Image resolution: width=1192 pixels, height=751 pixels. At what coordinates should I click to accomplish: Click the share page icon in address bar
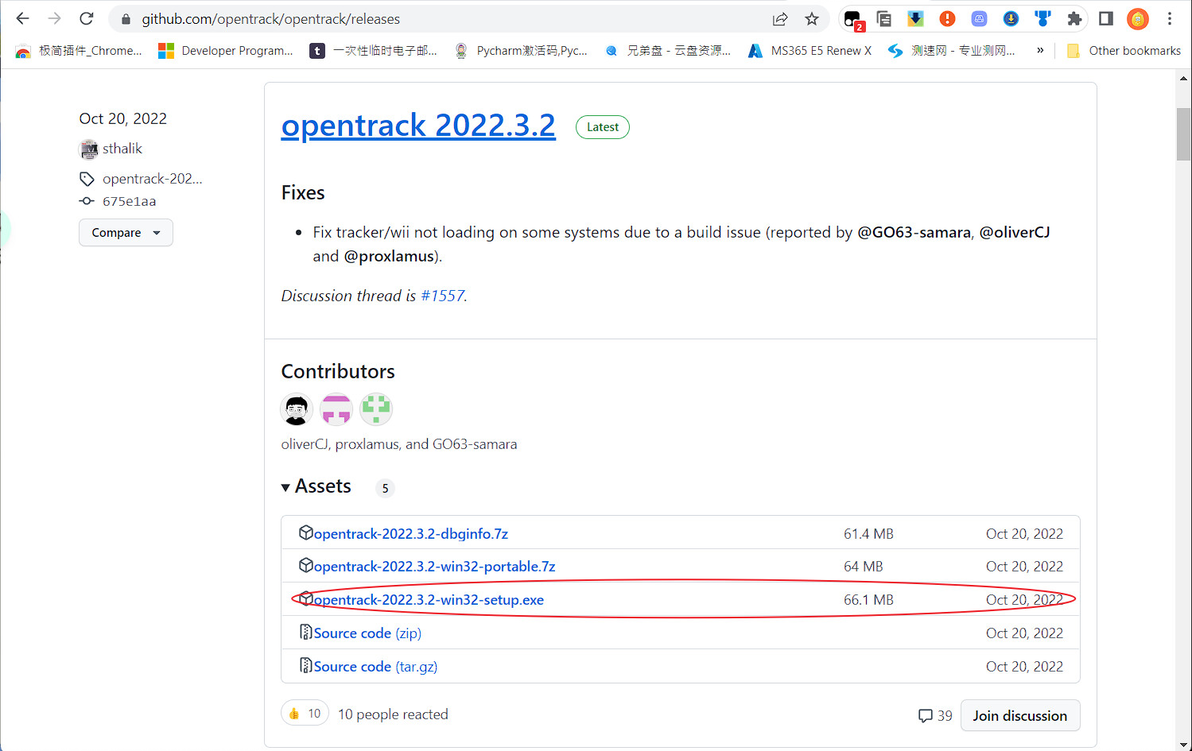(780, 19)
